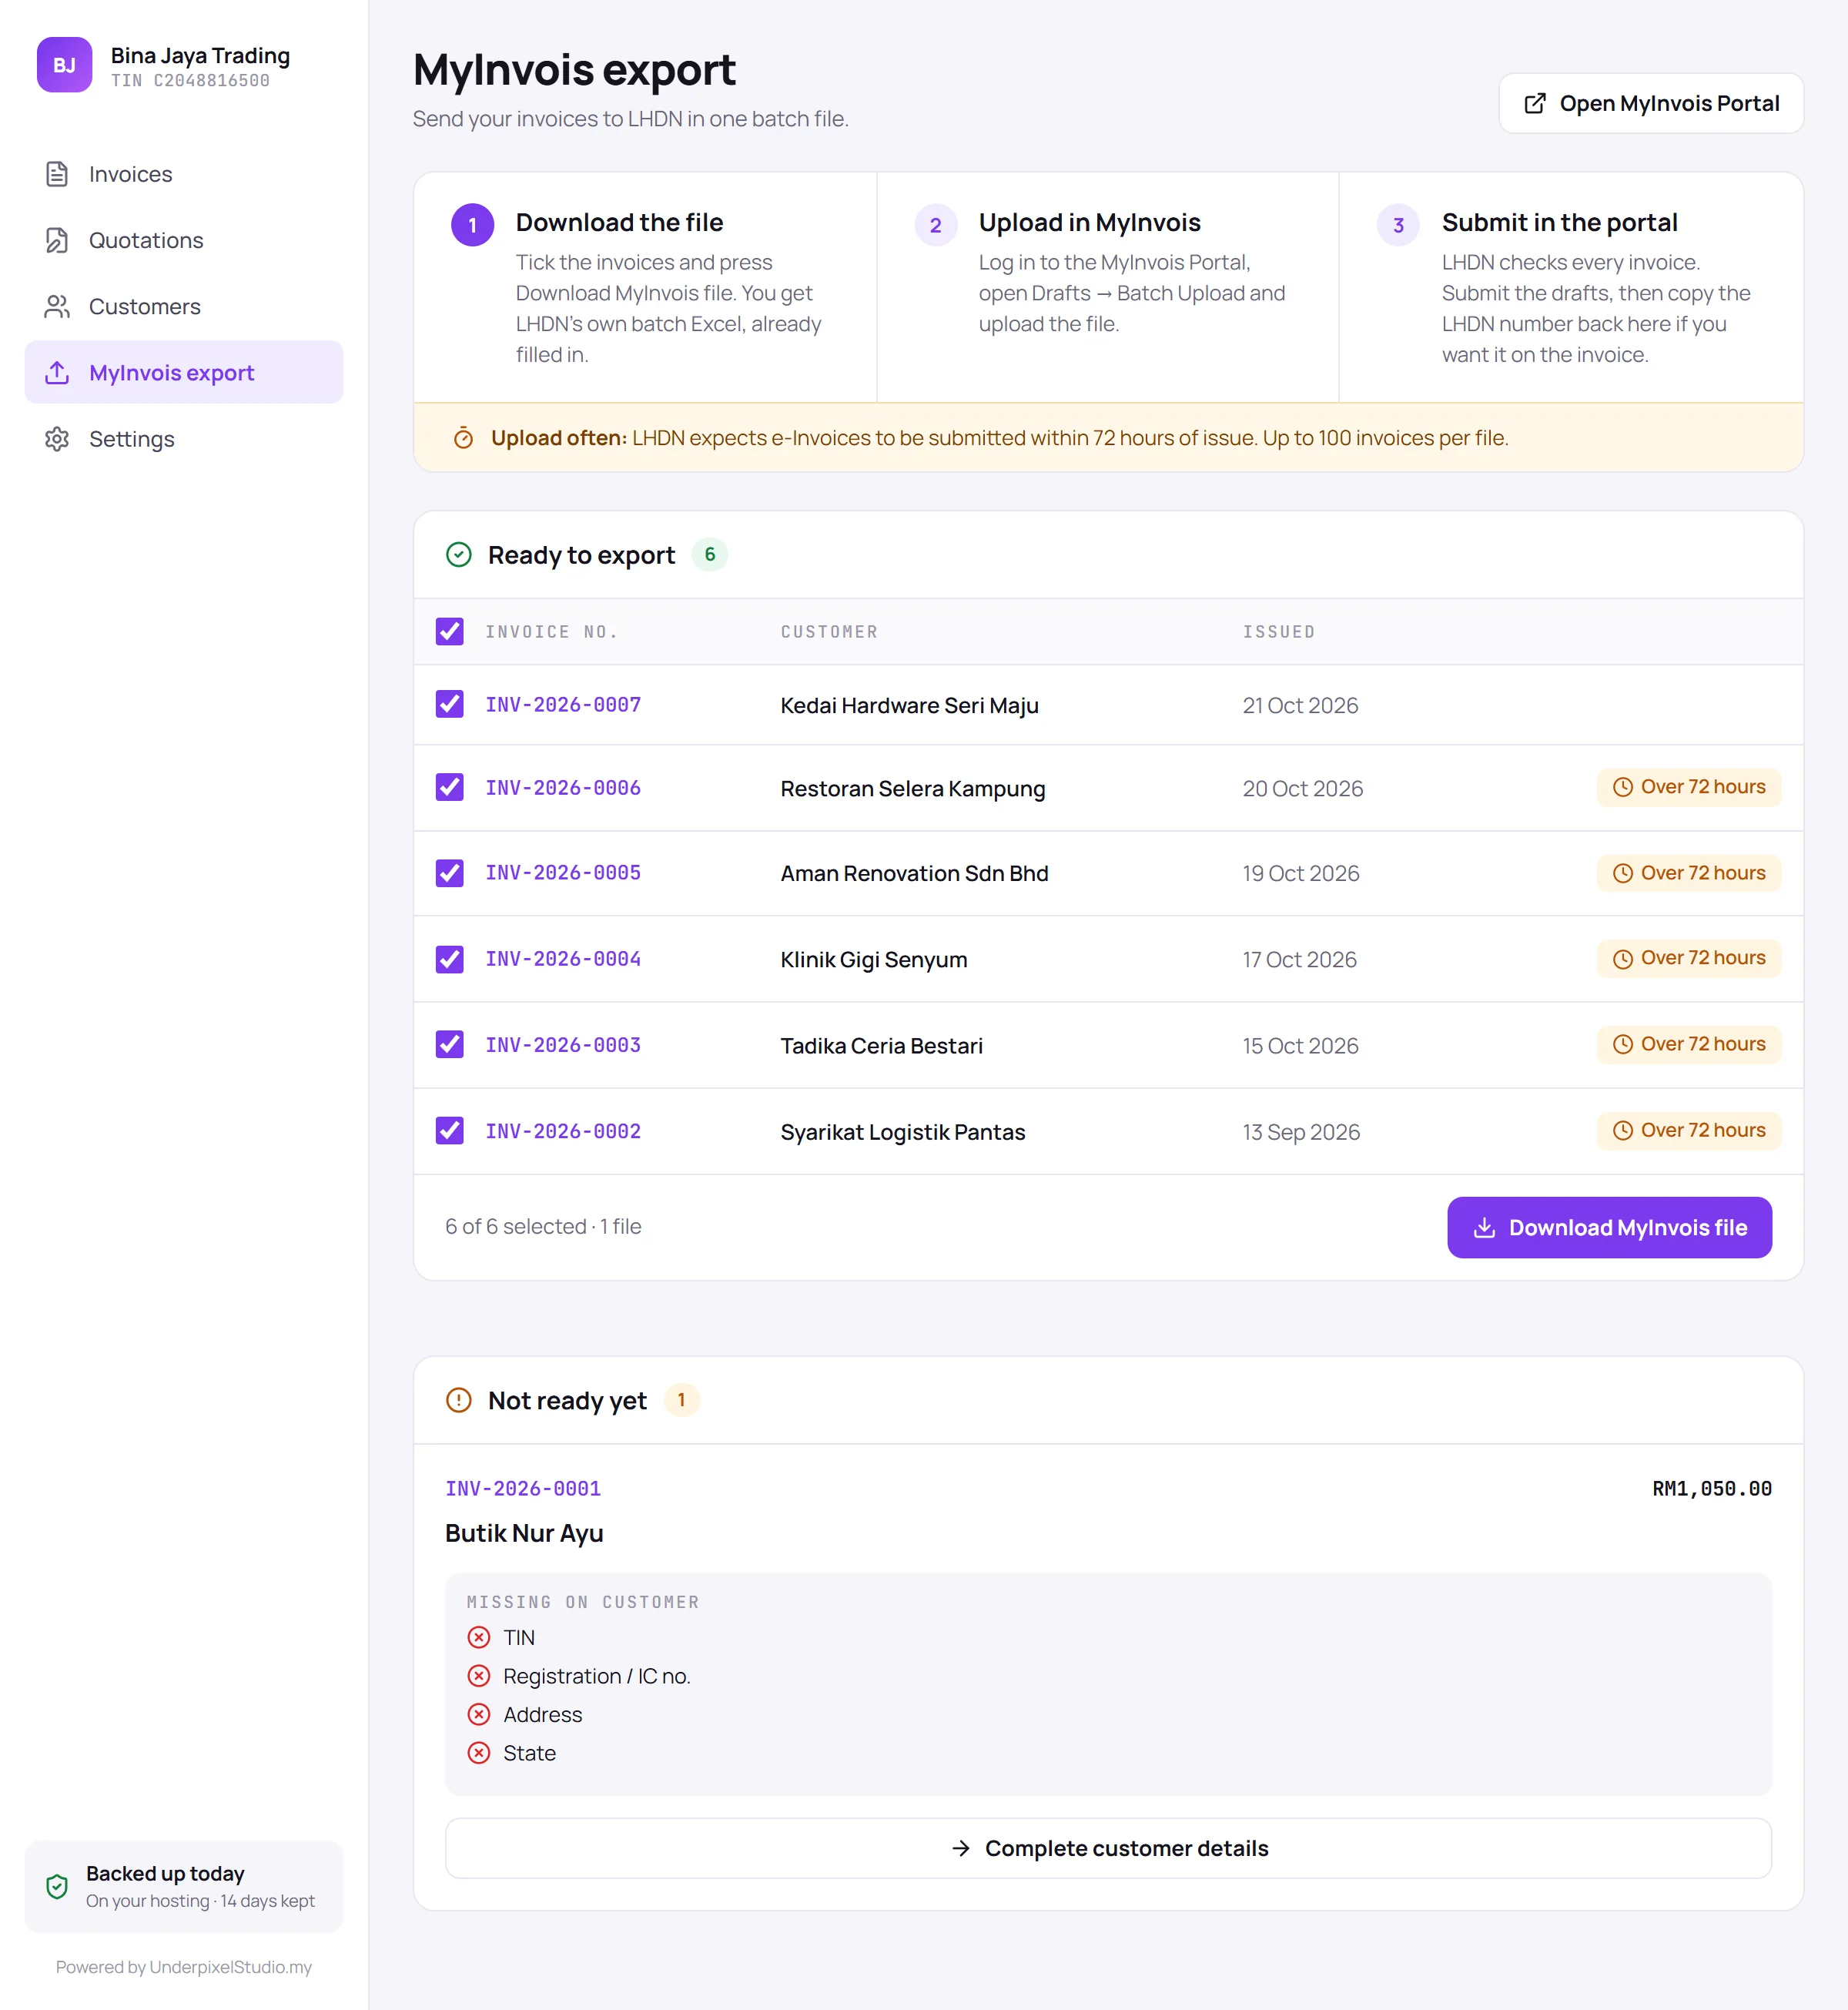Click customer name Aman Renovation Sdn Bhd

[914, 873]
